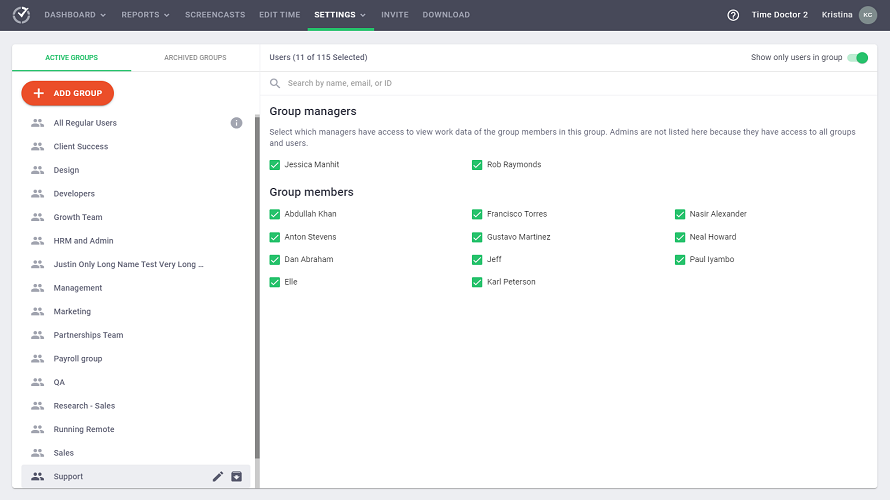Go to the Download link in navbar

pos(446,15)
